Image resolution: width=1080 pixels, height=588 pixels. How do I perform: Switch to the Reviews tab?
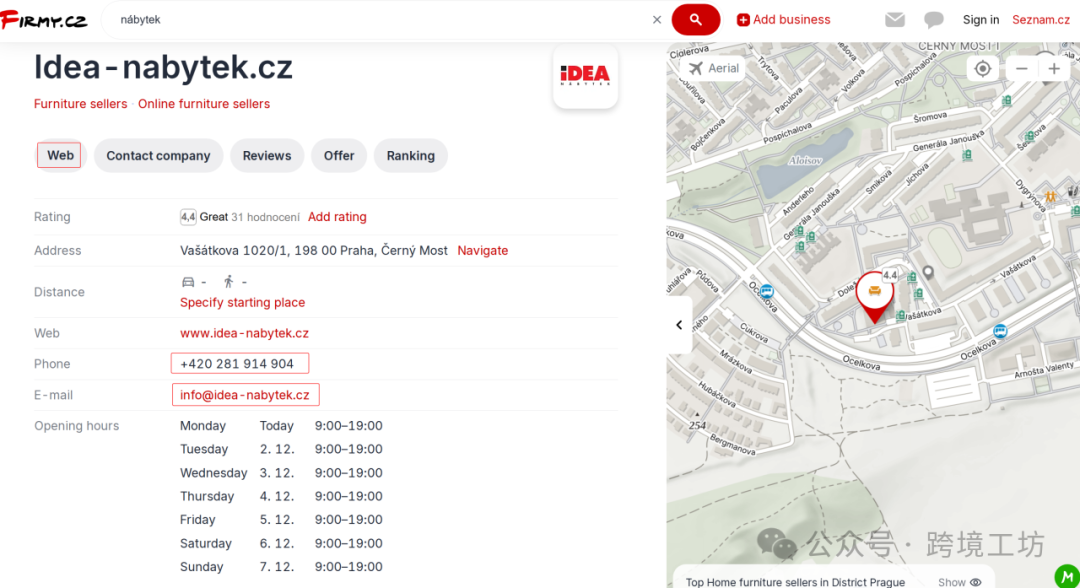[267, 156]
